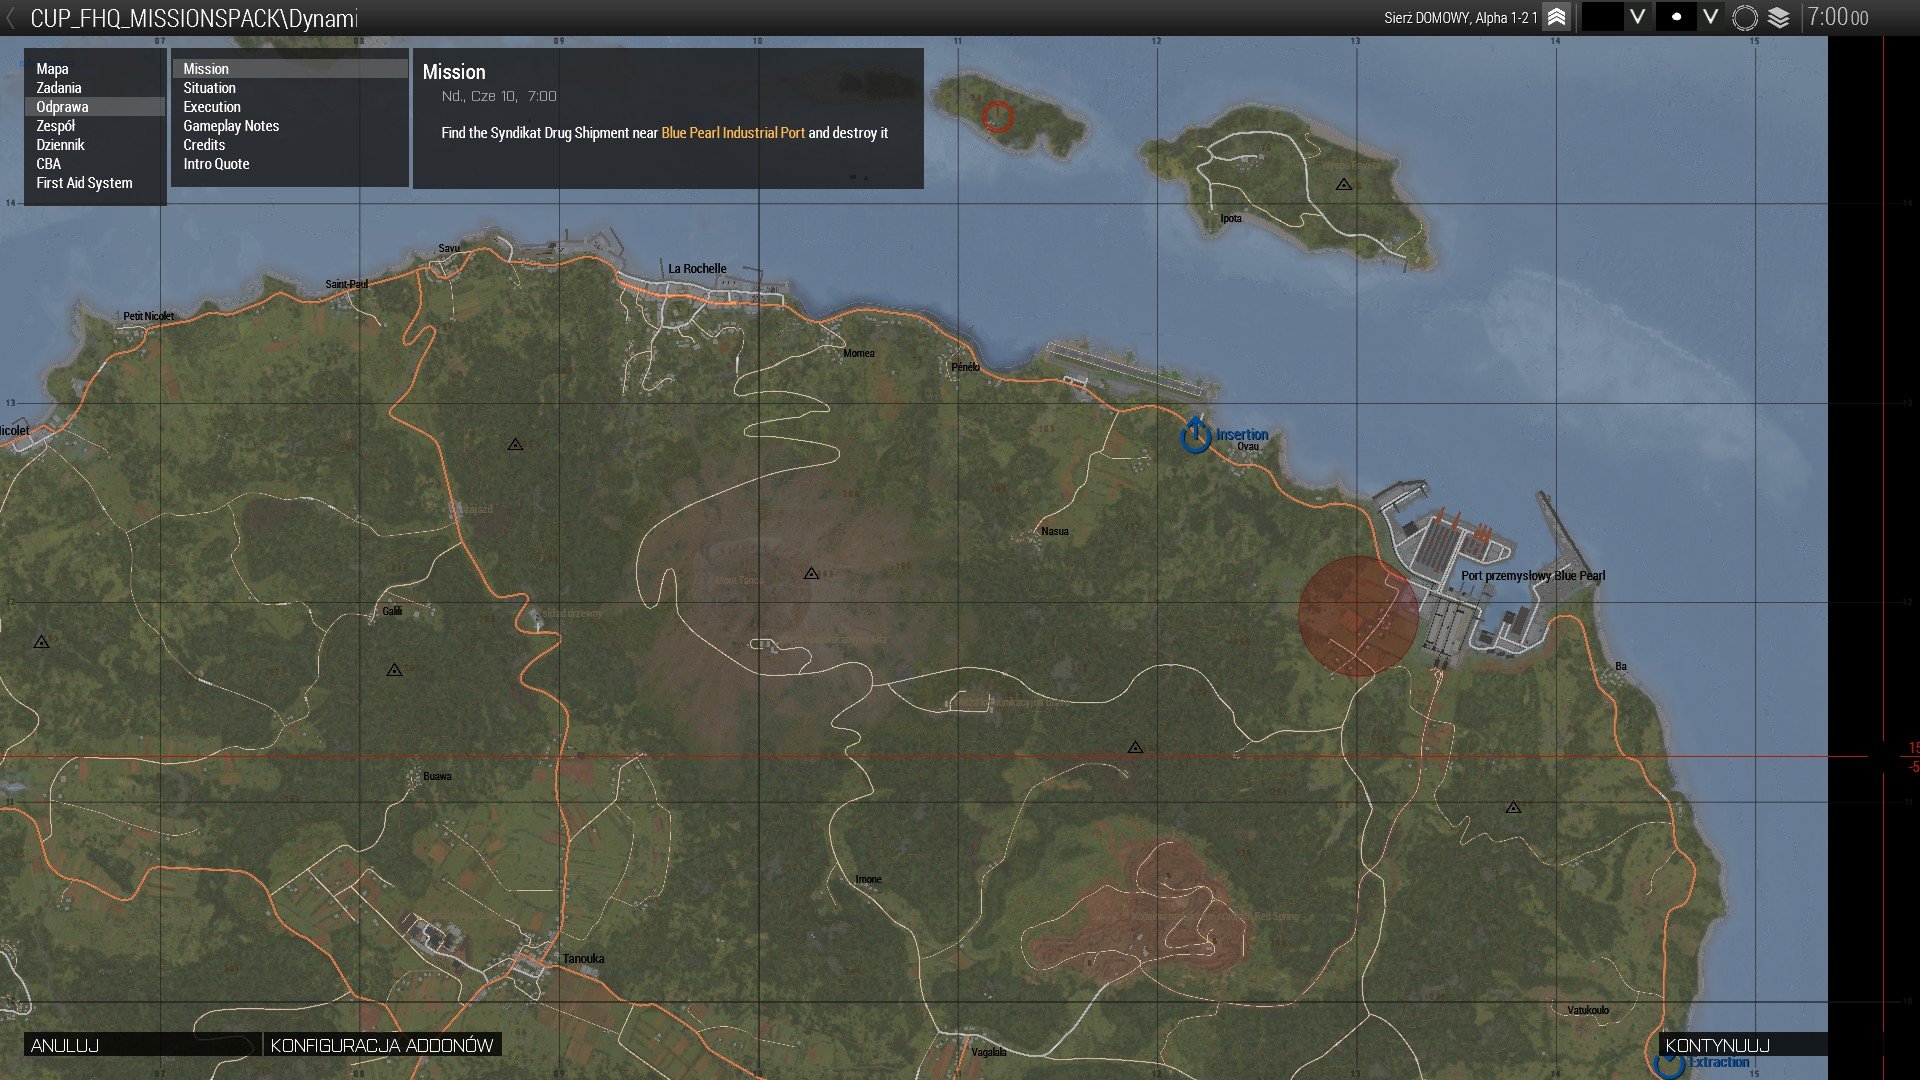
Task: Open the marker color dropdown arrow
Action: click(x=1637, y=17)
